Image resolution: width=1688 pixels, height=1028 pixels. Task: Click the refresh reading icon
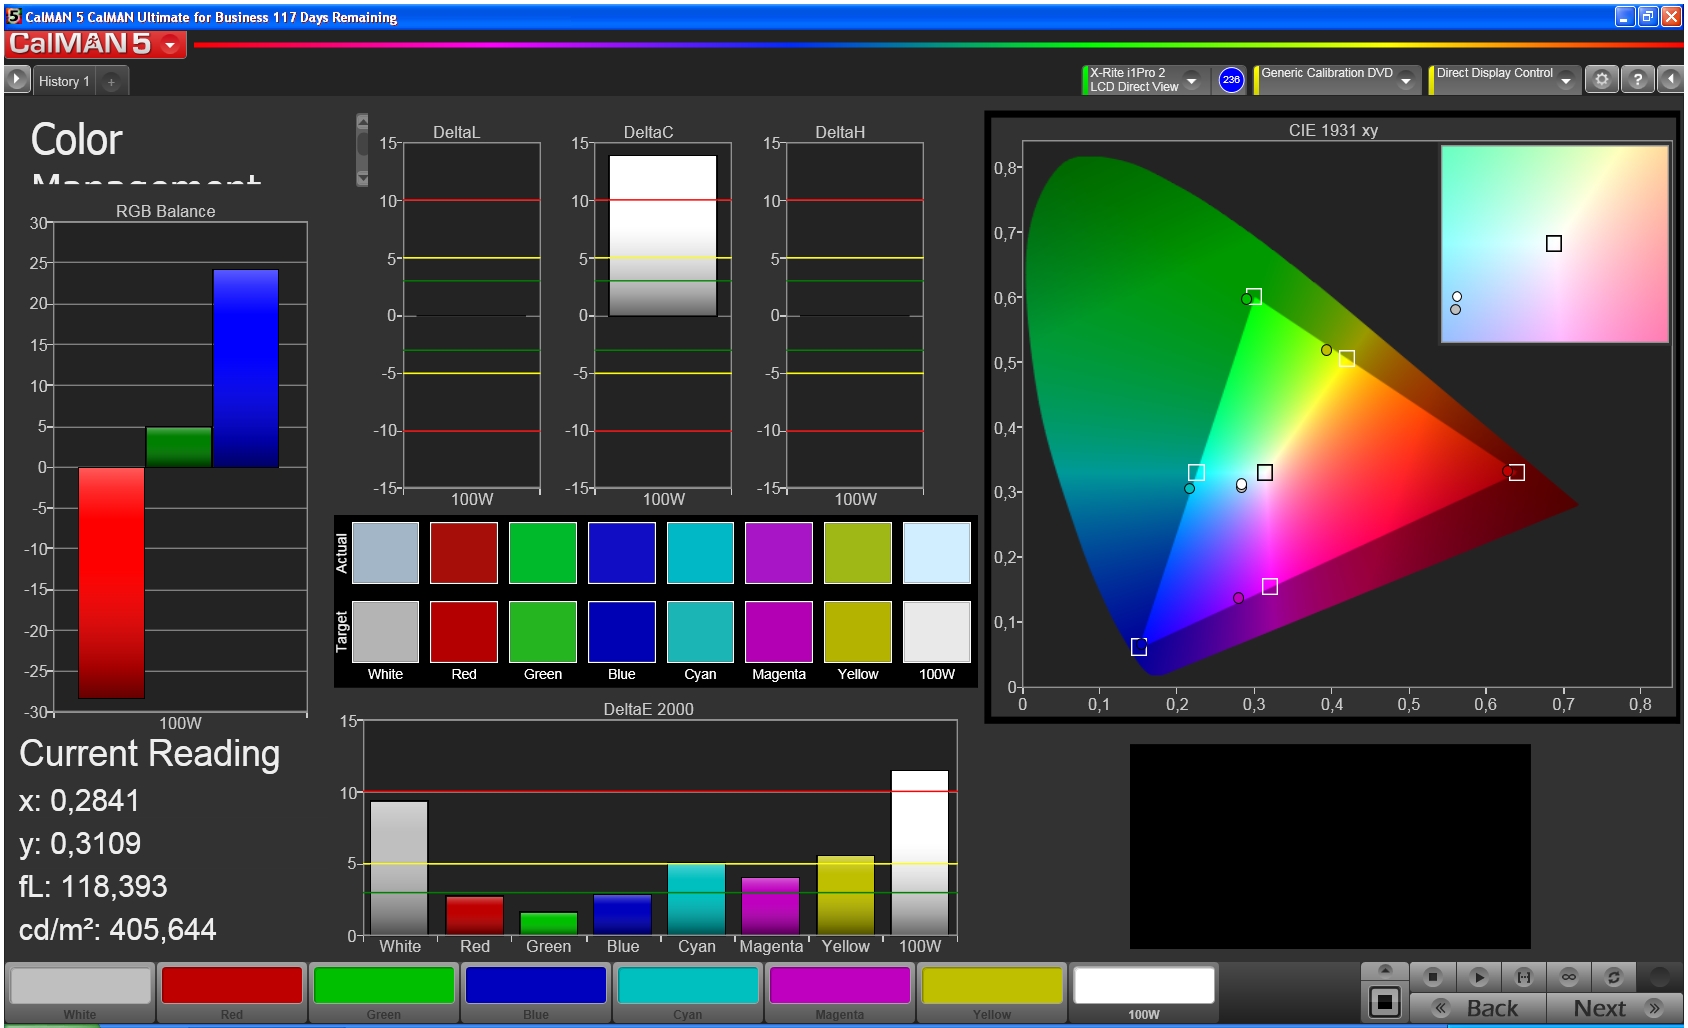pos(1614,977)
